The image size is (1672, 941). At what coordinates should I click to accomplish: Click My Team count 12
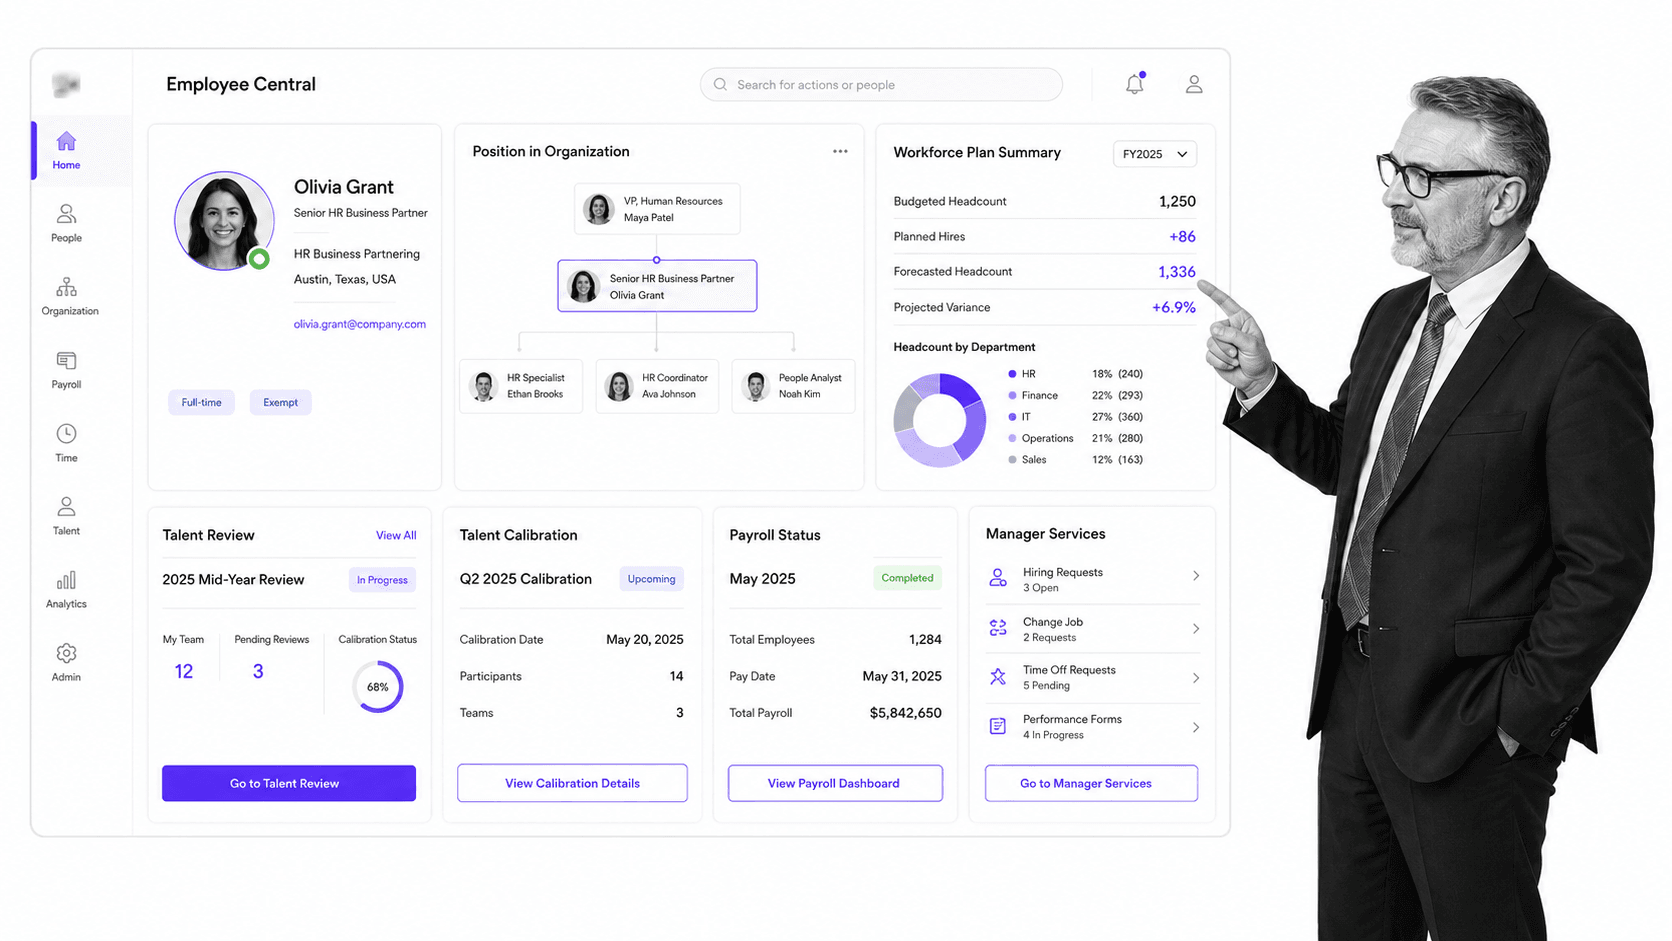point(184,671)
